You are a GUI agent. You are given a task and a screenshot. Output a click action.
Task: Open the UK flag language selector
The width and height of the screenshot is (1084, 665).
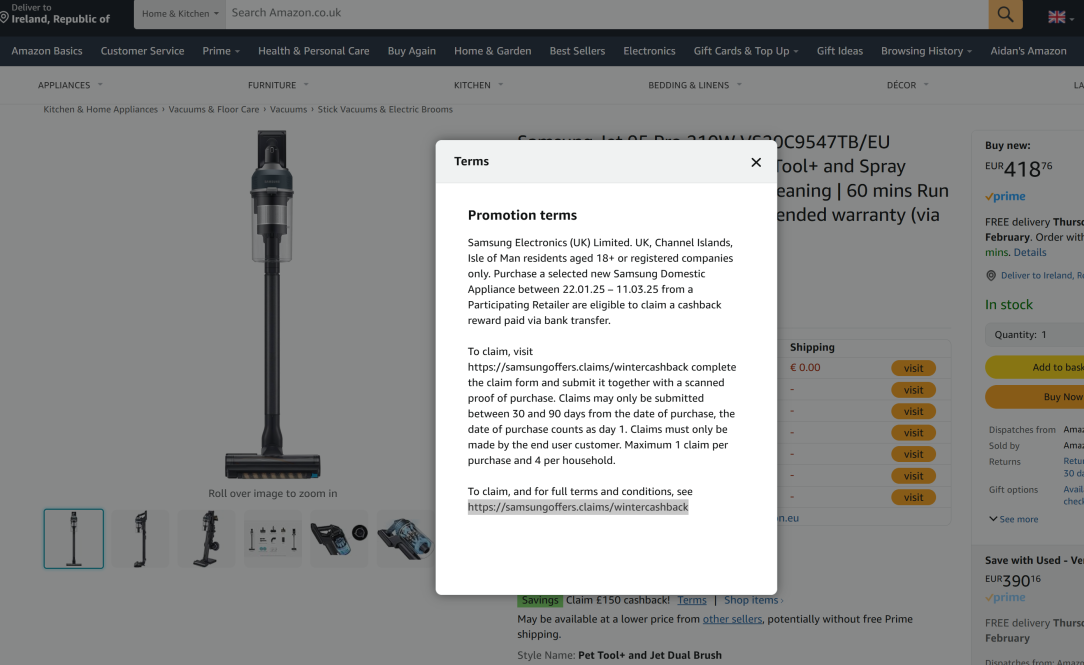coord(1060,17)
